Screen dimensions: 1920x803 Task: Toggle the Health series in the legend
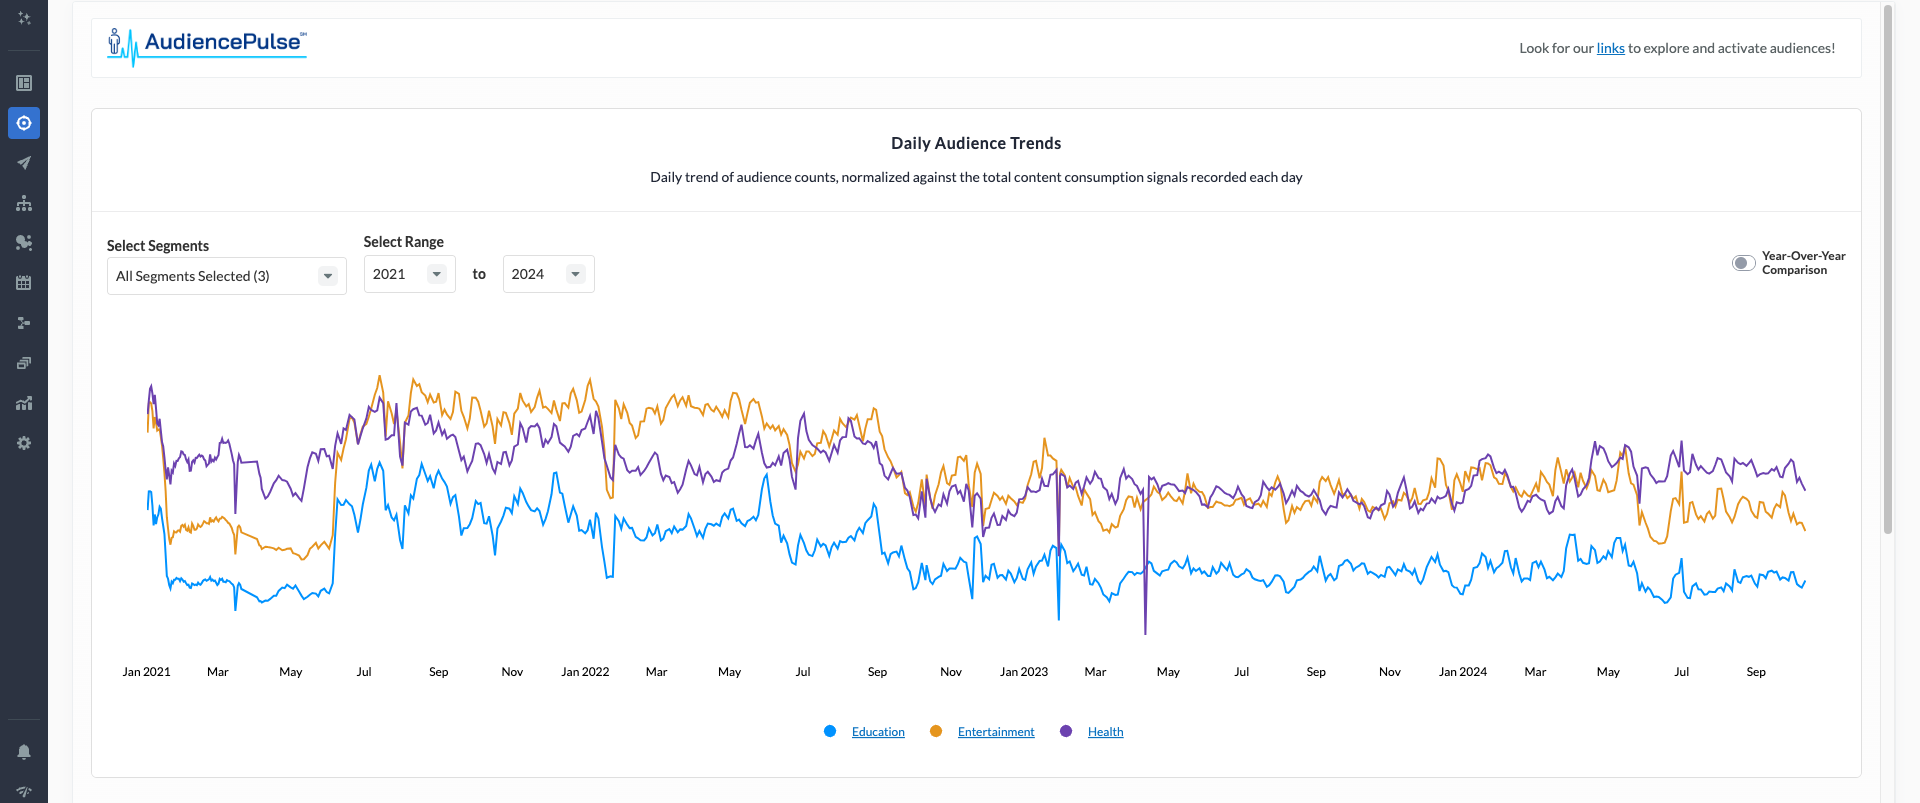point(1105,732)
